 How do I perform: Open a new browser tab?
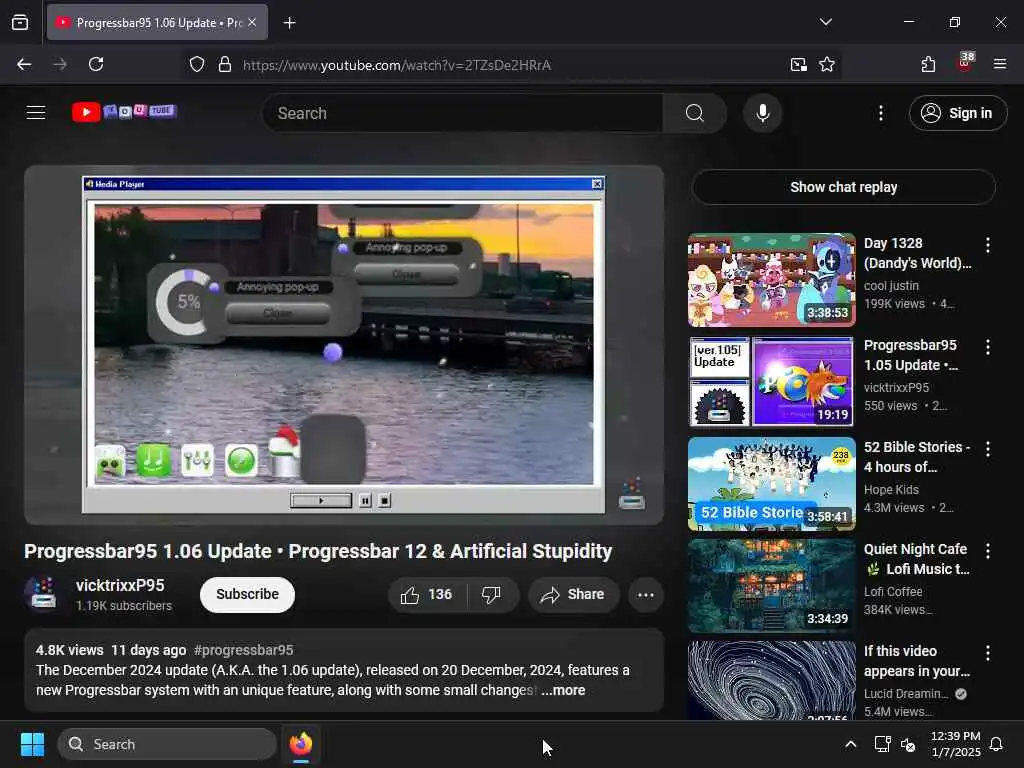click(x=289, y=23)
